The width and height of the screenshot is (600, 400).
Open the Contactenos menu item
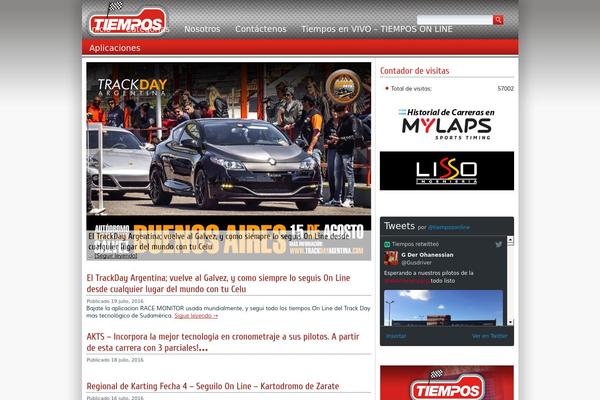point(261,29)
